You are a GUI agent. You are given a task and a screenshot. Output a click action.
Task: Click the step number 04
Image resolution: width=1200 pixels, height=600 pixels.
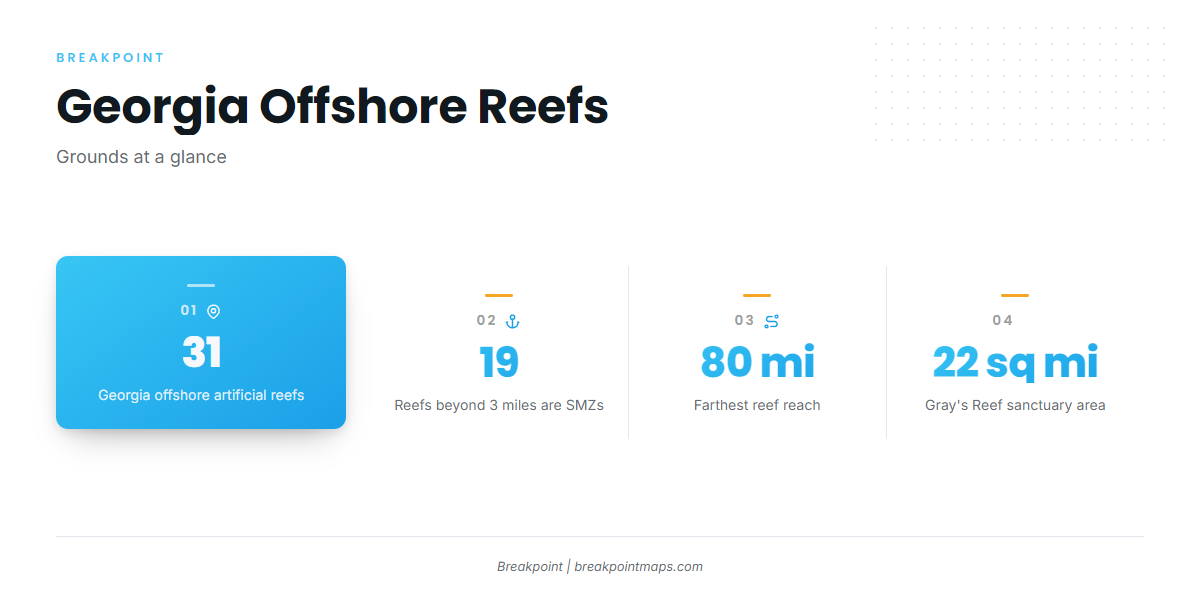pyautogui.click(x=1003, y=321)
